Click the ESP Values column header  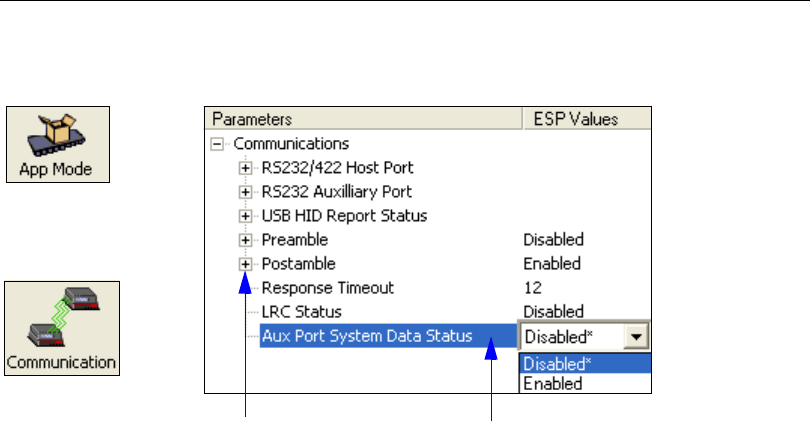click(x=572, y=119)
